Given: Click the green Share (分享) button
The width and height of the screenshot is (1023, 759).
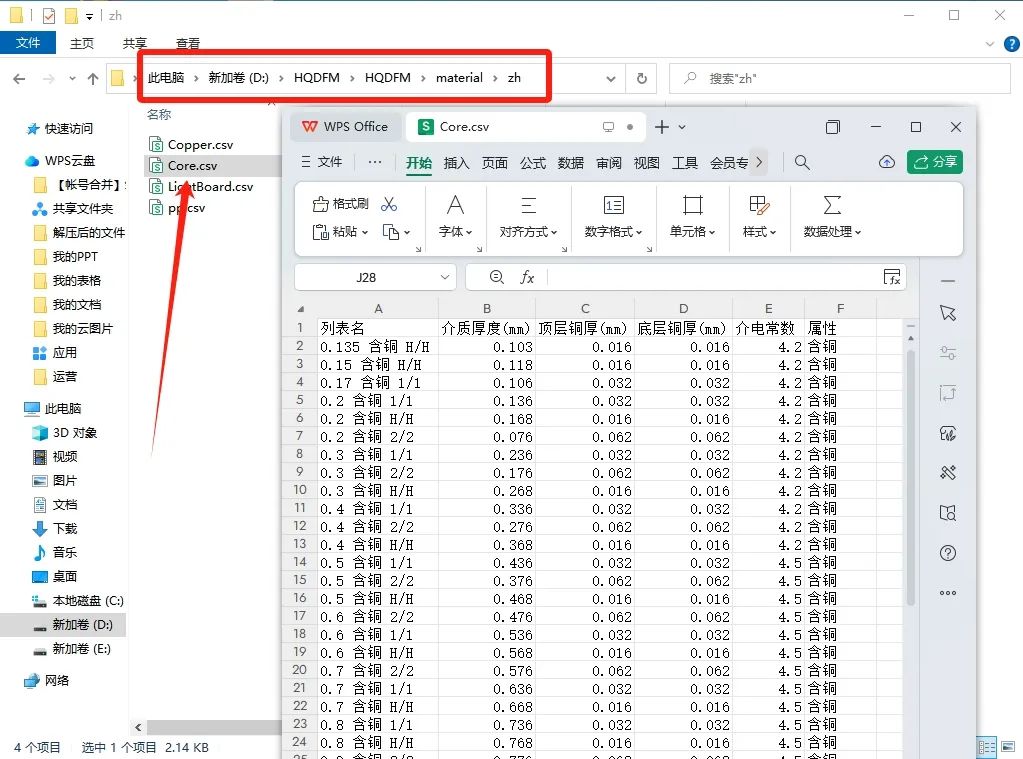Looking at the screenshot, I should pos(934,162).
